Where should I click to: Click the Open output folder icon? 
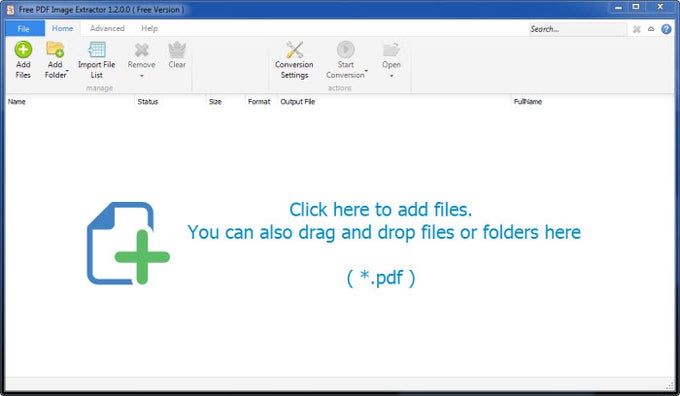pos(391,50)
